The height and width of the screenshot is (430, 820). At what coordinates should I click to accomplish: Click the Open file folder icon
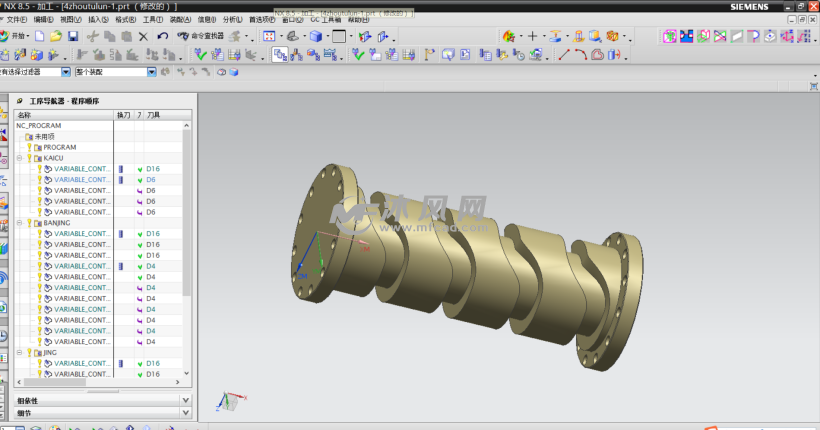(56, 36)
